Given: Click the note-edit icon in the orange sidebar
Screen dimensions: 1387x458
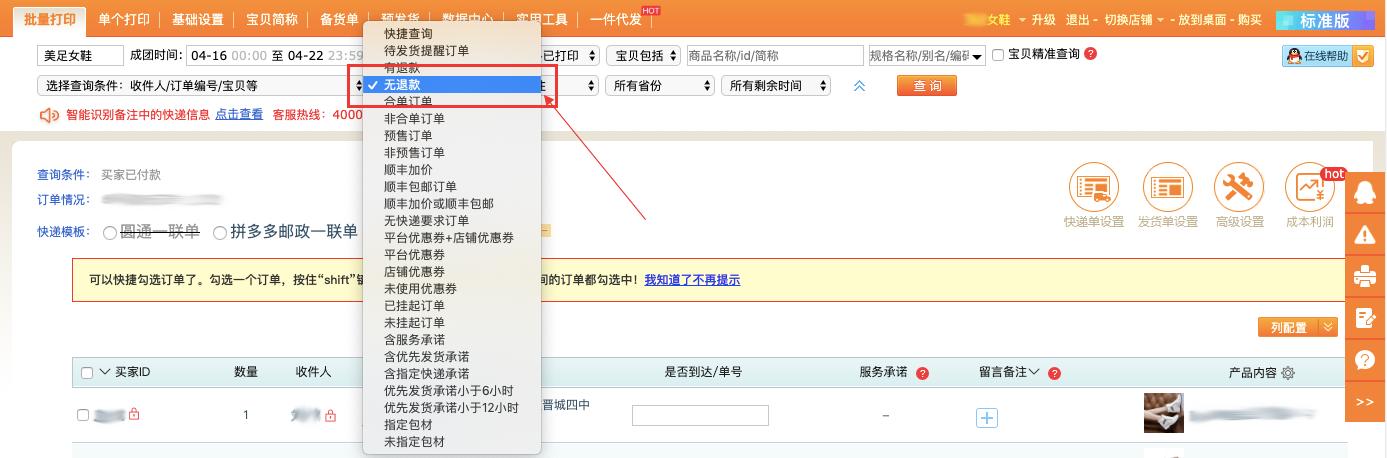Looking at the screenshot, I should tap(1365, 318).
